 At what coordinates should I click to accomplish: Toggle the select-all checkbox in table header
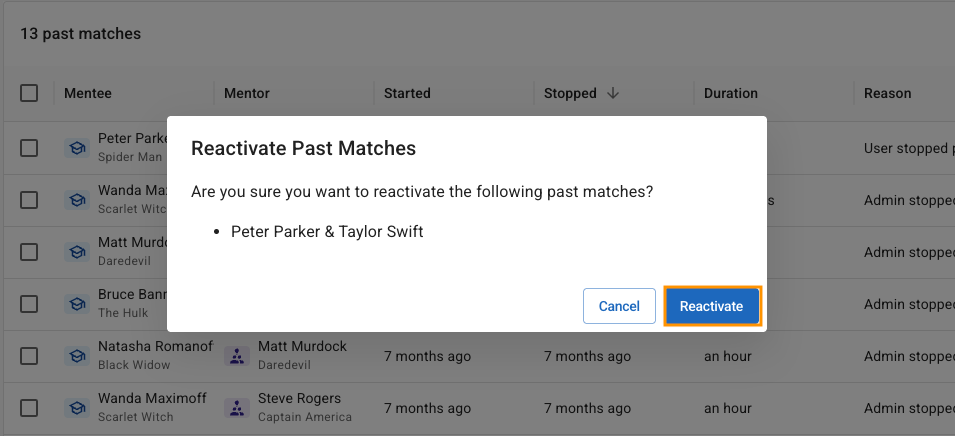[x=29, y=93]
